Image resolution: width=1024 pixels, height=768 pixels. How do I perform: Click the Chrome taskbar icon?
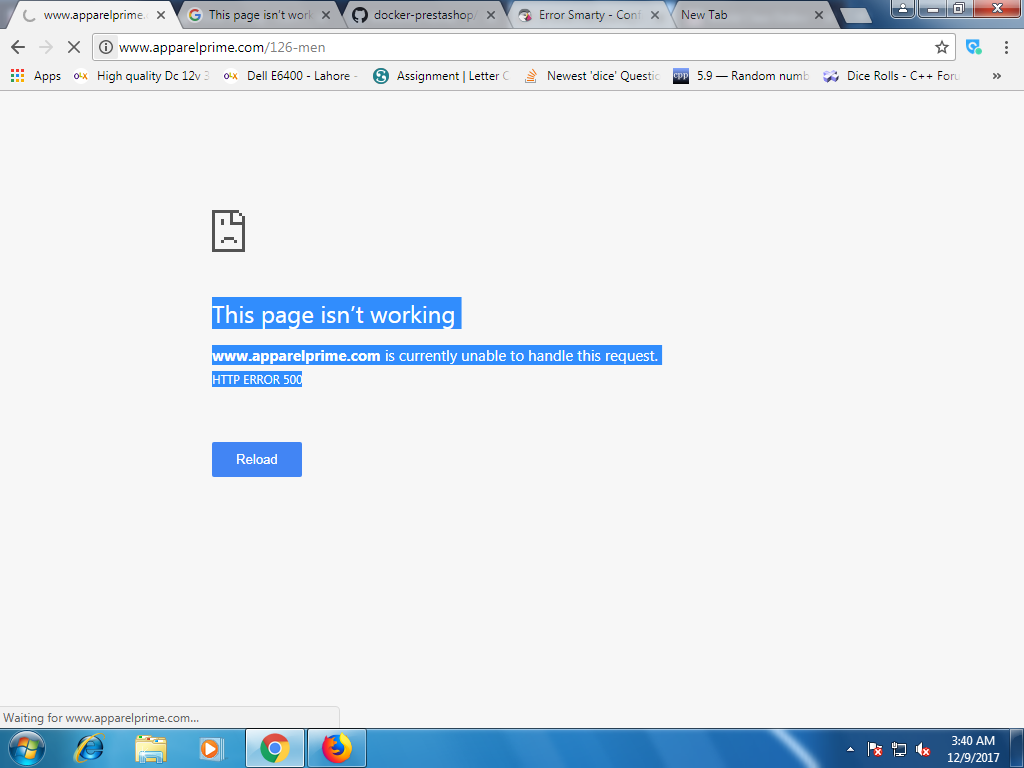275,748
